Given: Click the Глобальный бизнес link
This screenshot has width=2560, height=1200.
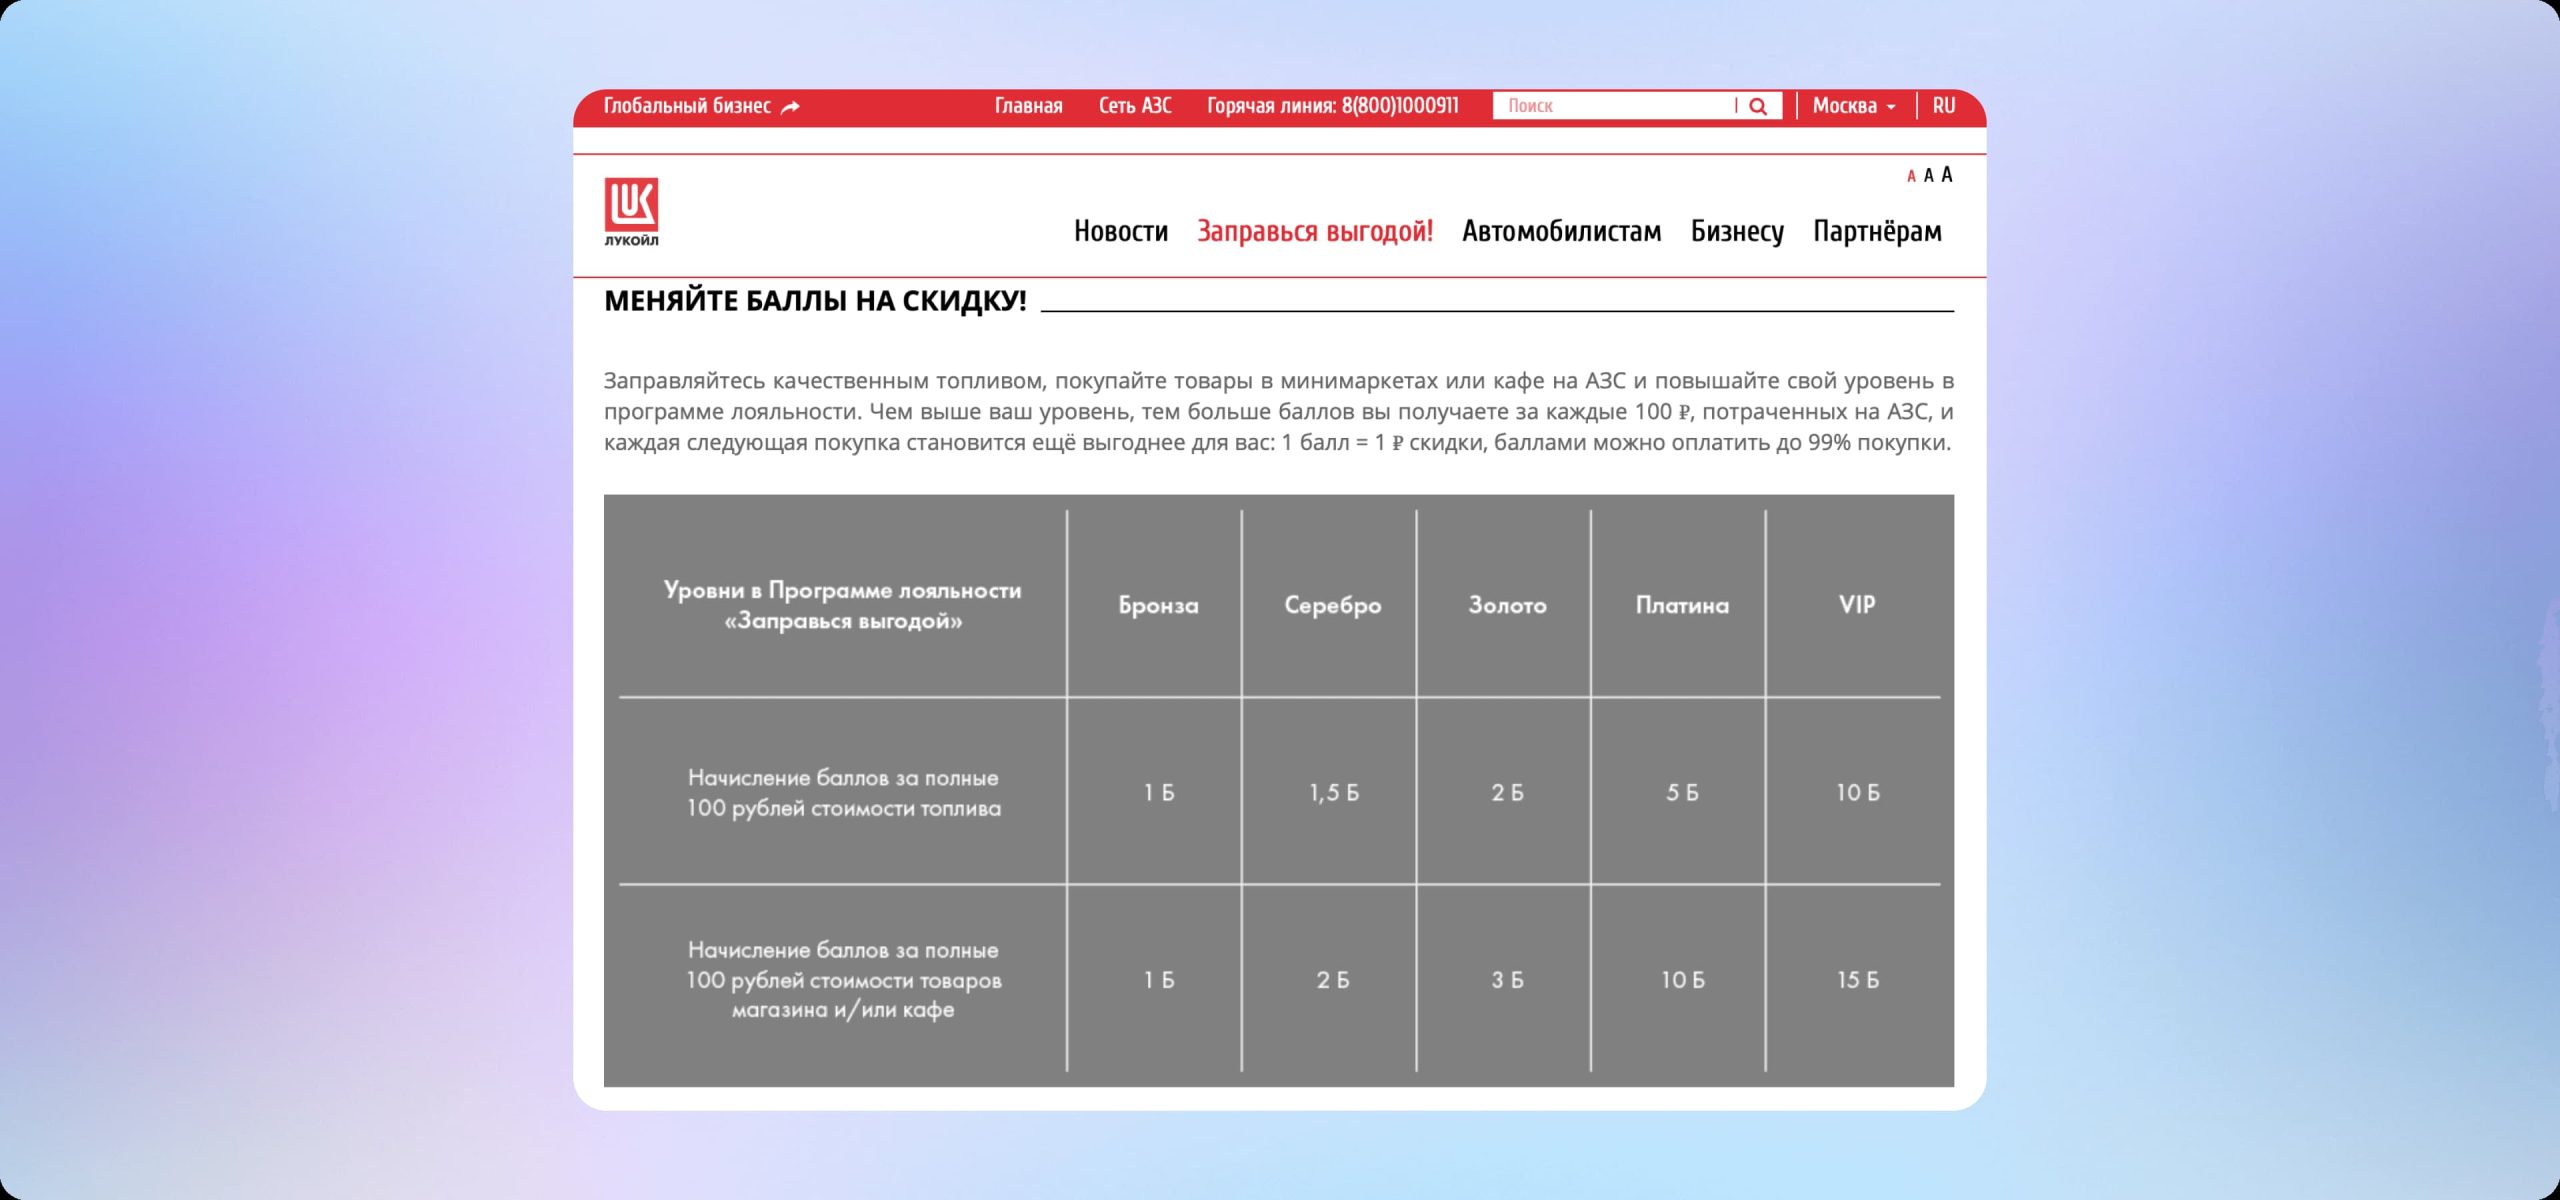Looking at the screenshot, I should [687, 106].
